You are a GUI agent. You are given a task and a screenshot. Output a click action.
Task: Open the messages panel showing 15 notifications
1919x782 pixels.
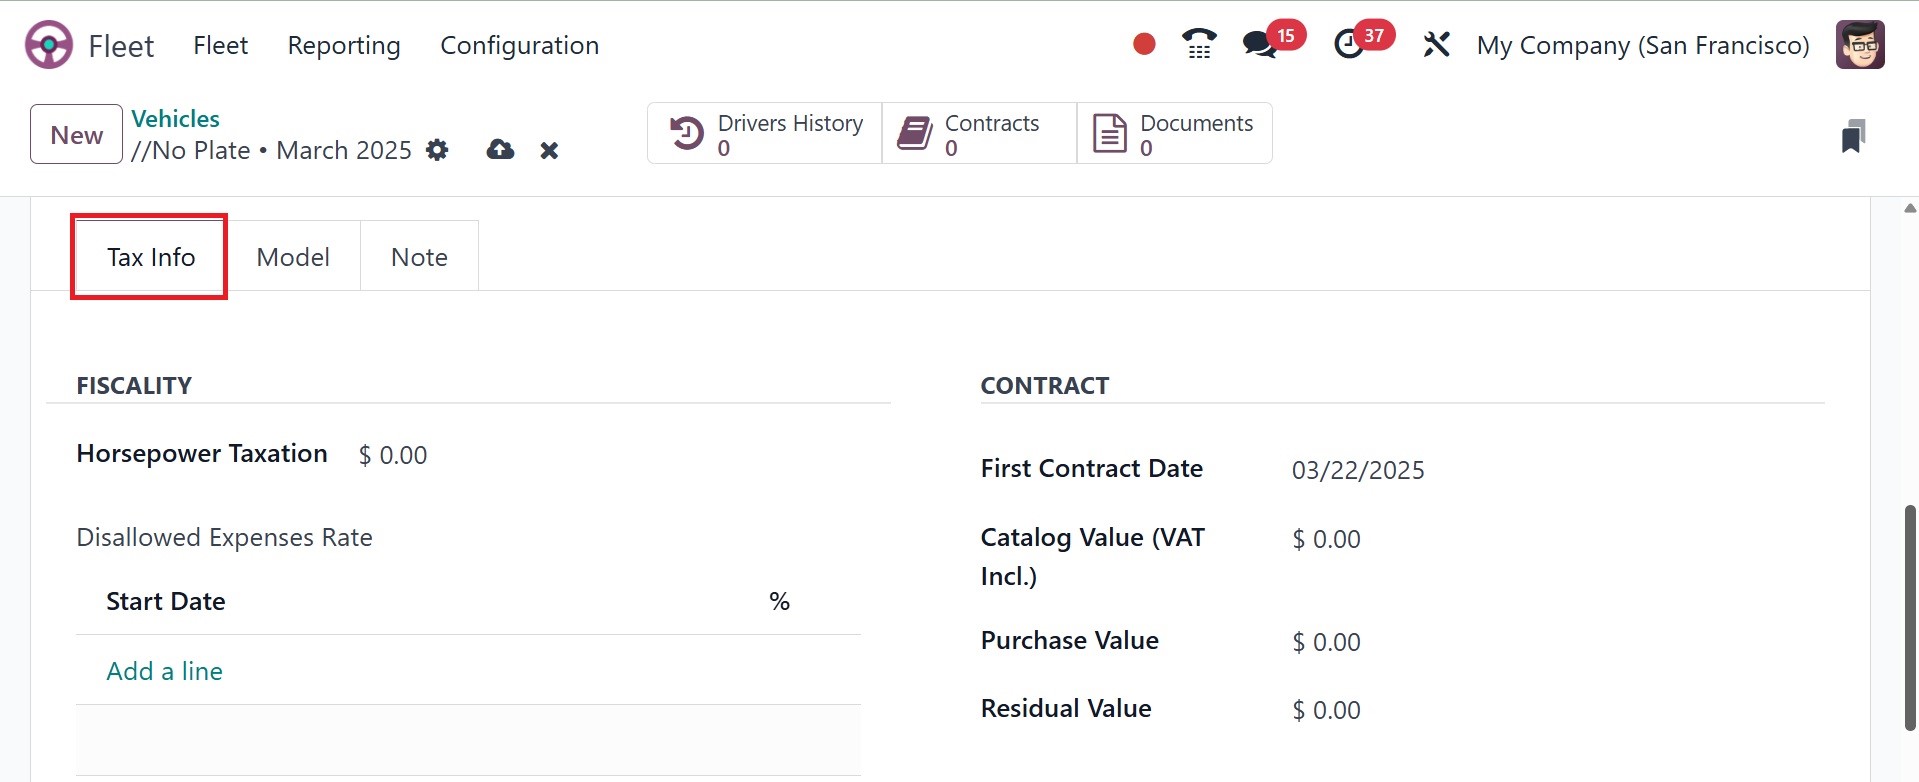[1260, 45]
